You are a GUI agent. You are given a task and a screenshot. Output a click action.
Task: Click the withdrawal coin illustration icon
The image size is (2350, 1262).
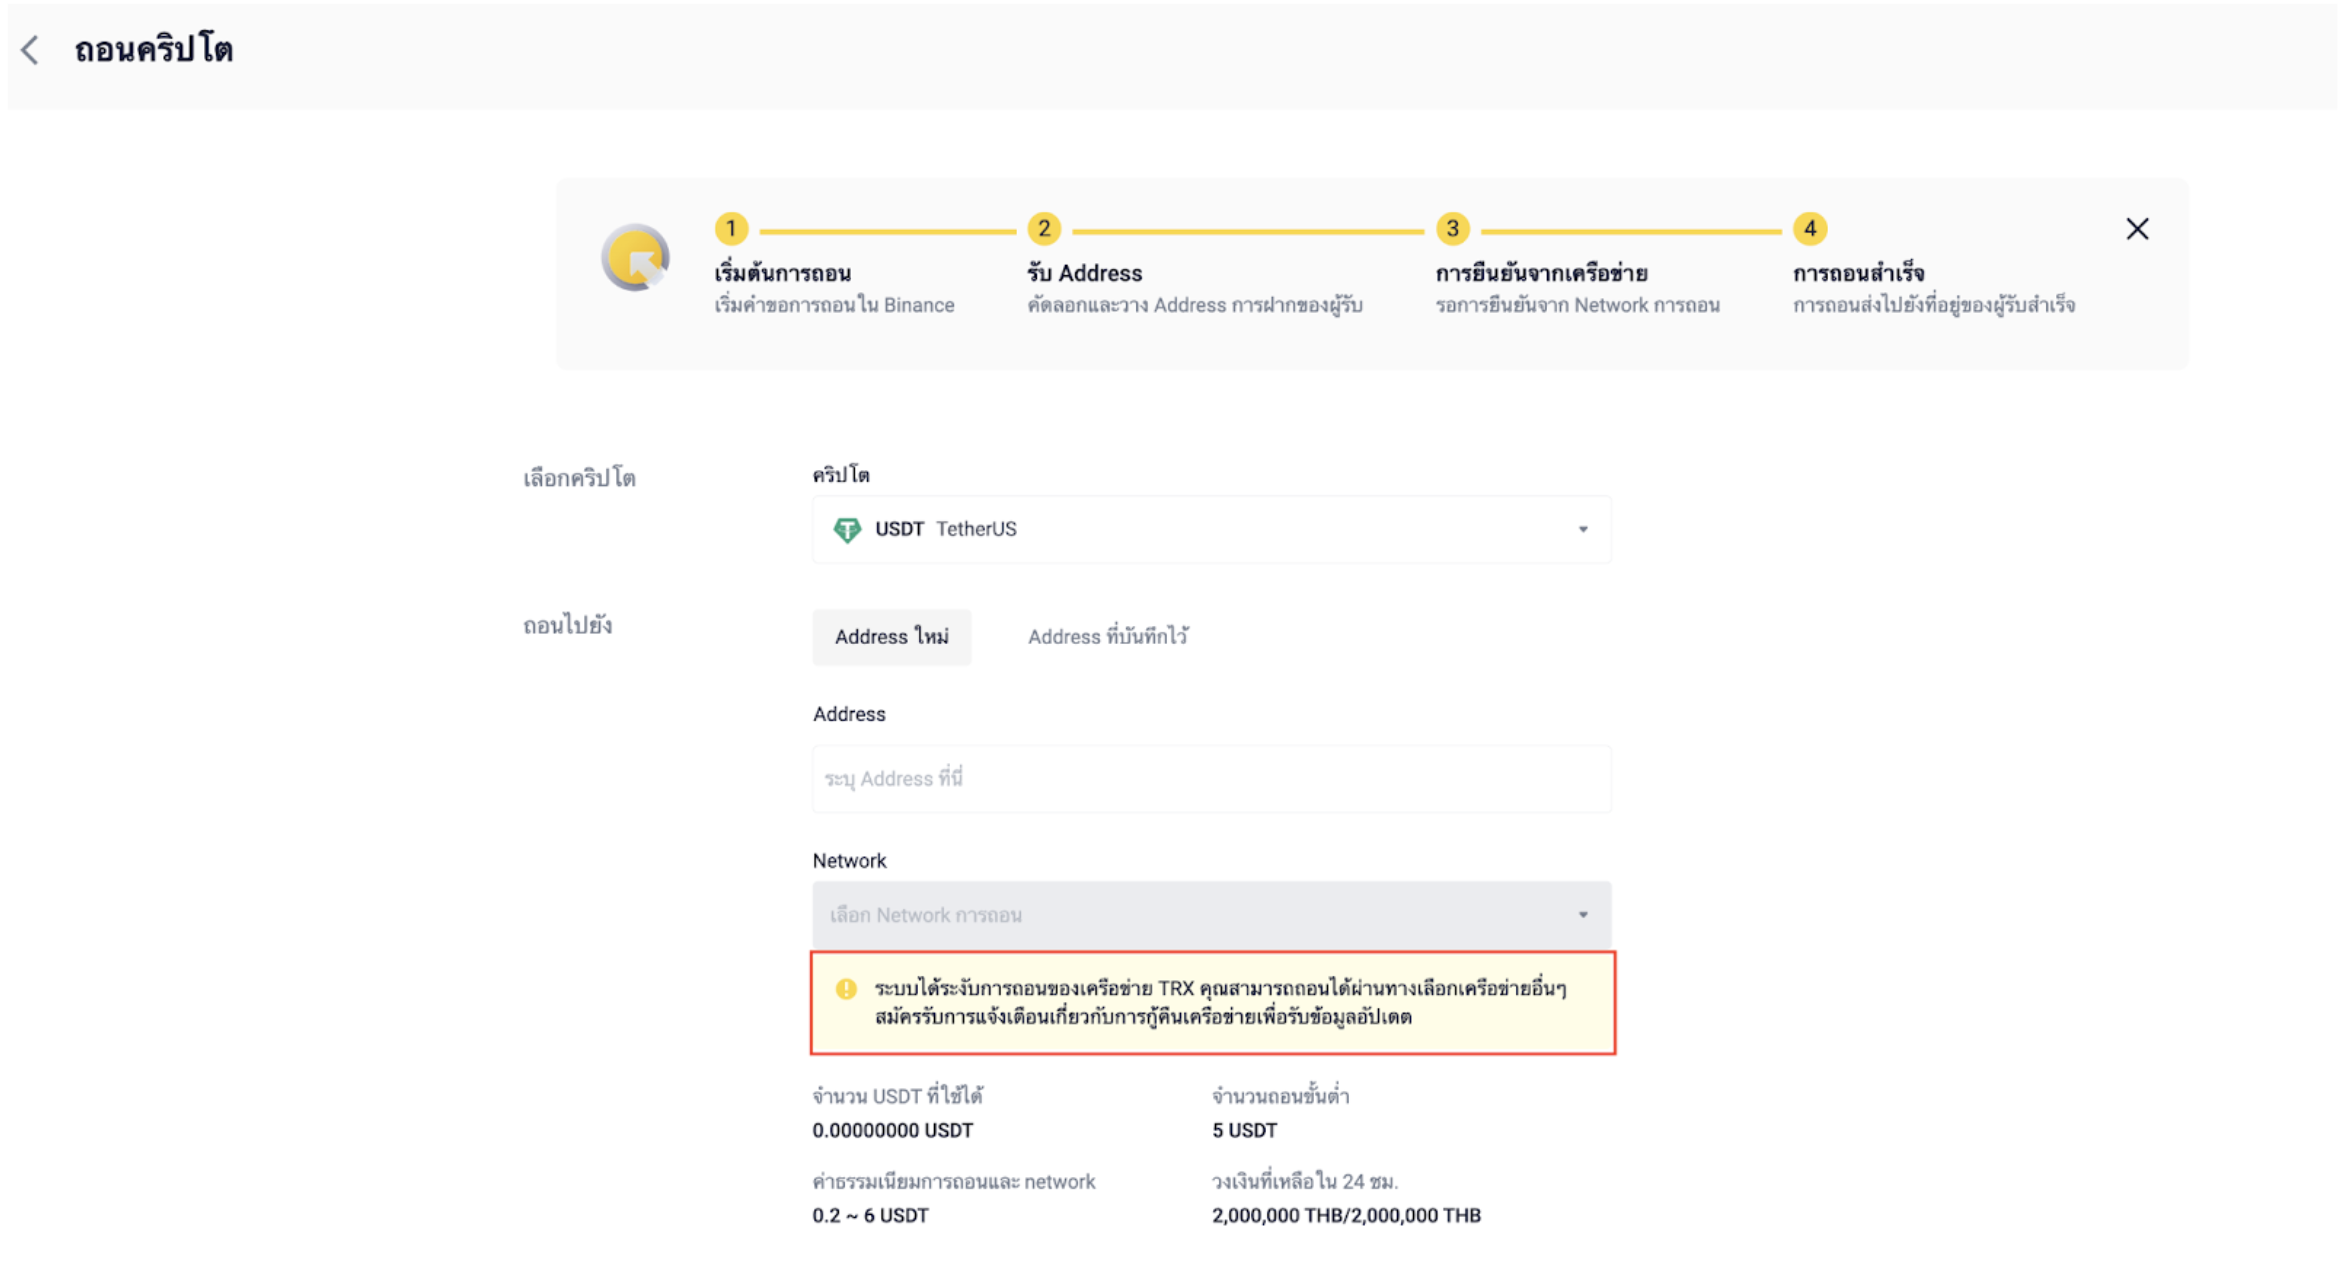[635, 258]
